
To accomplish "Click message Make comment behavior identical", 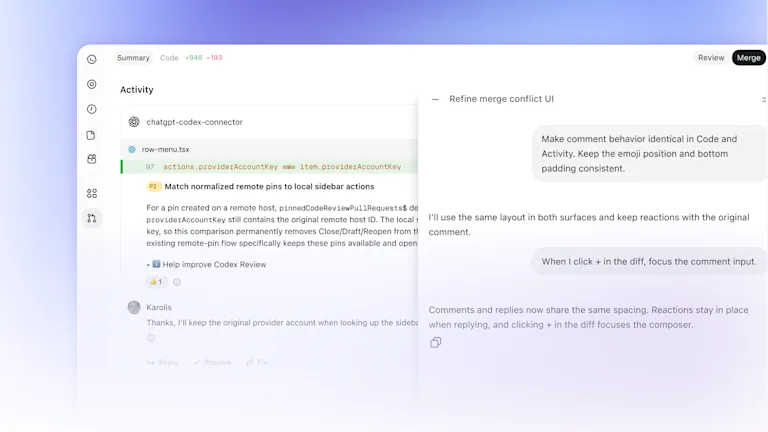I will pyautogui.click(x=649, y=154).
